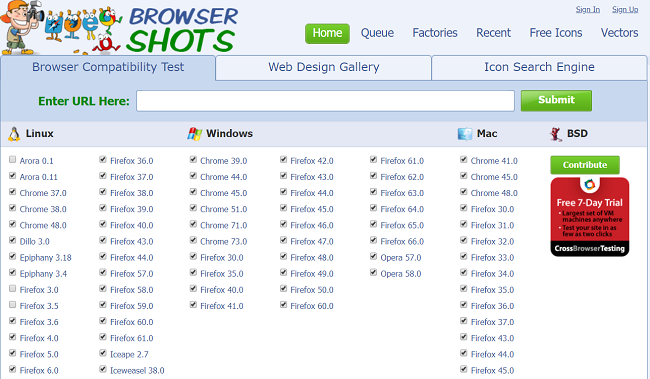Screen dimensions: 650x379
Task: Uncheck Firefox 6.0
Action: point(12,369)
